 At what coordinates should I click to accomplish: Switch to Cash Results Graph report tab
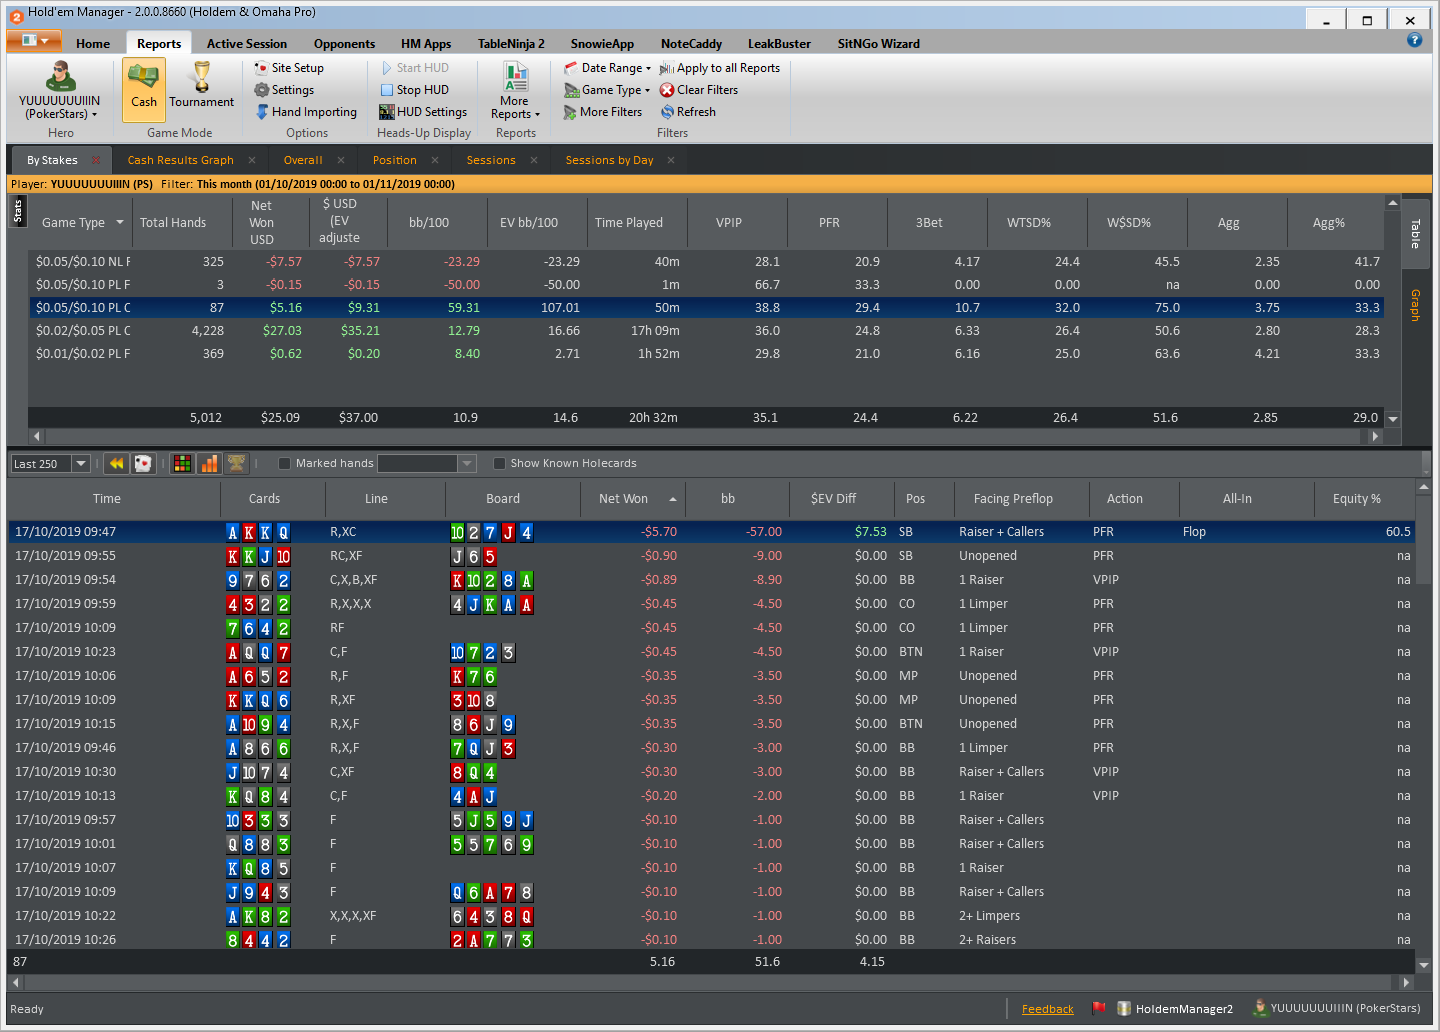point(180,160)
